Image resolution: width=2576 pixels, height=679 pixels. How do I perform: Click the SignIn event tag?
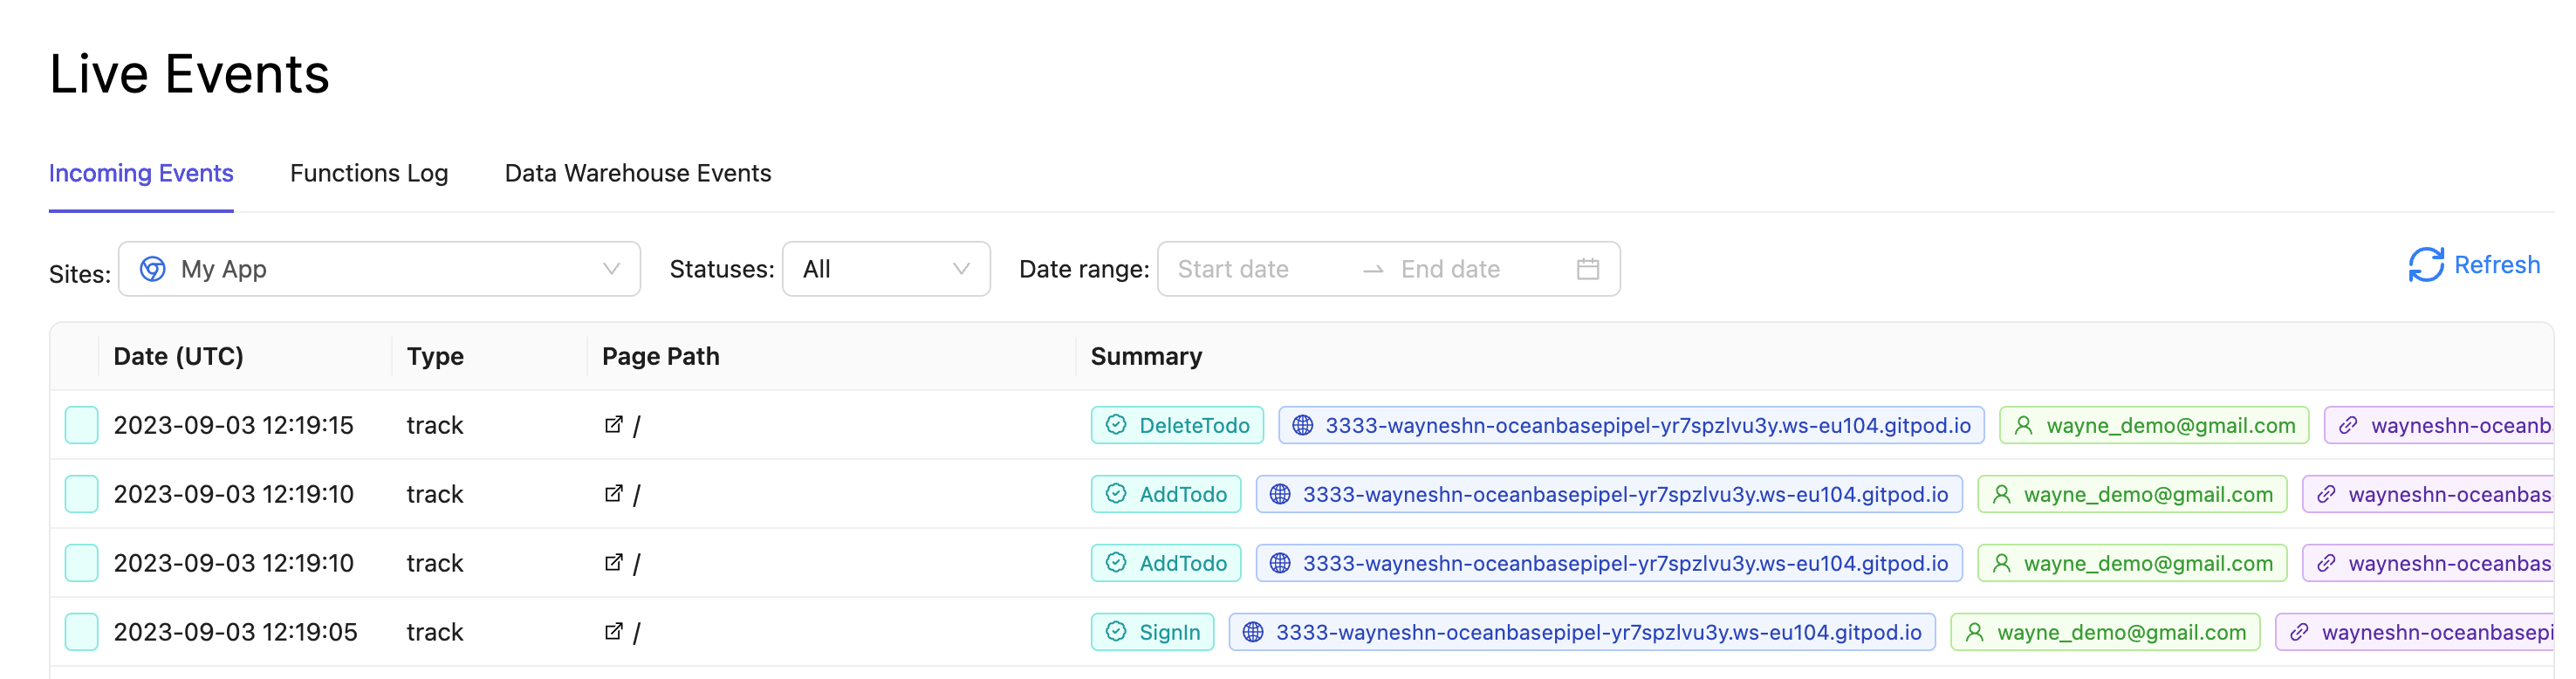(x=1153, y=632)
